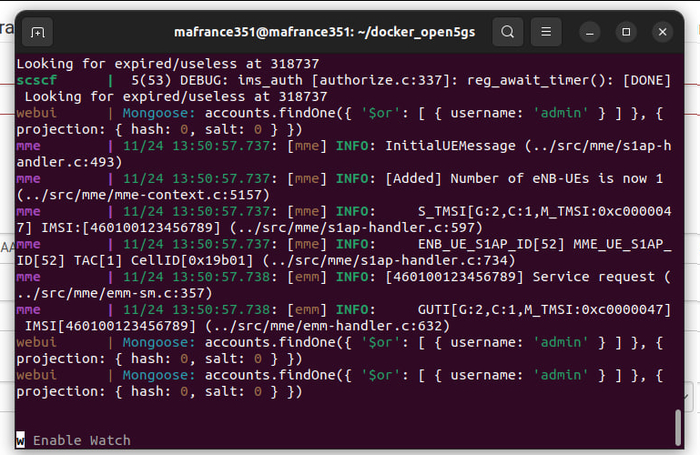
Task: Click the scscf service label
Action: [x=38, y=81]
